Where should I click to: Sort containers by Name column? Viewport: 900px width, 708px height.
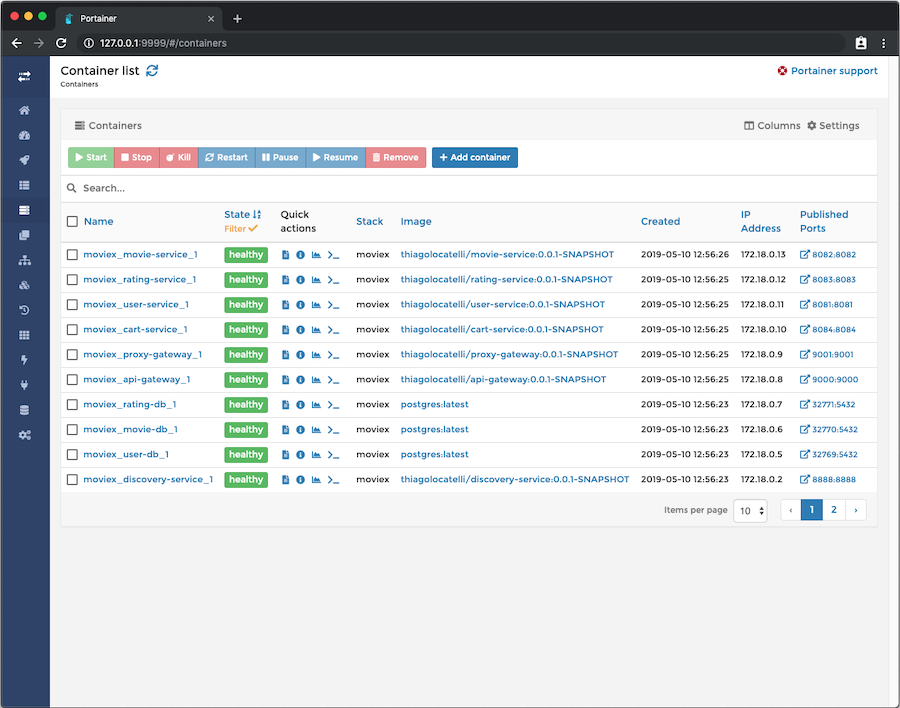coord(99,222)
